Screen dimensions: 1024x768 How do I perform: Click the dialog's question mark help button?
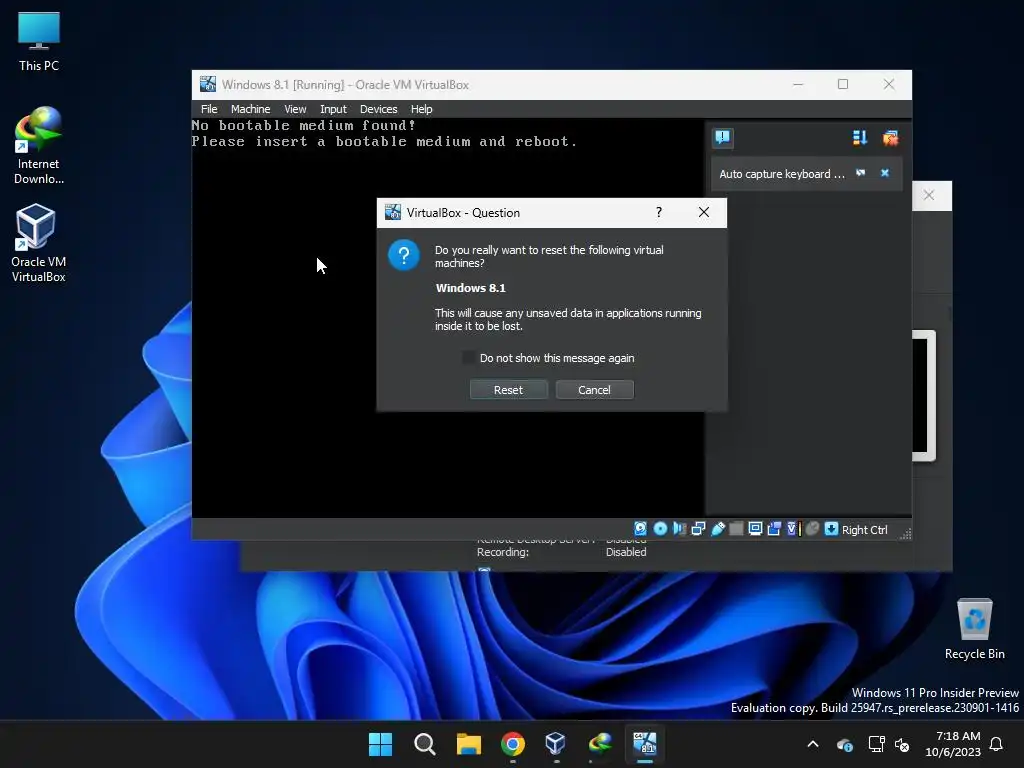coord(659,212)
